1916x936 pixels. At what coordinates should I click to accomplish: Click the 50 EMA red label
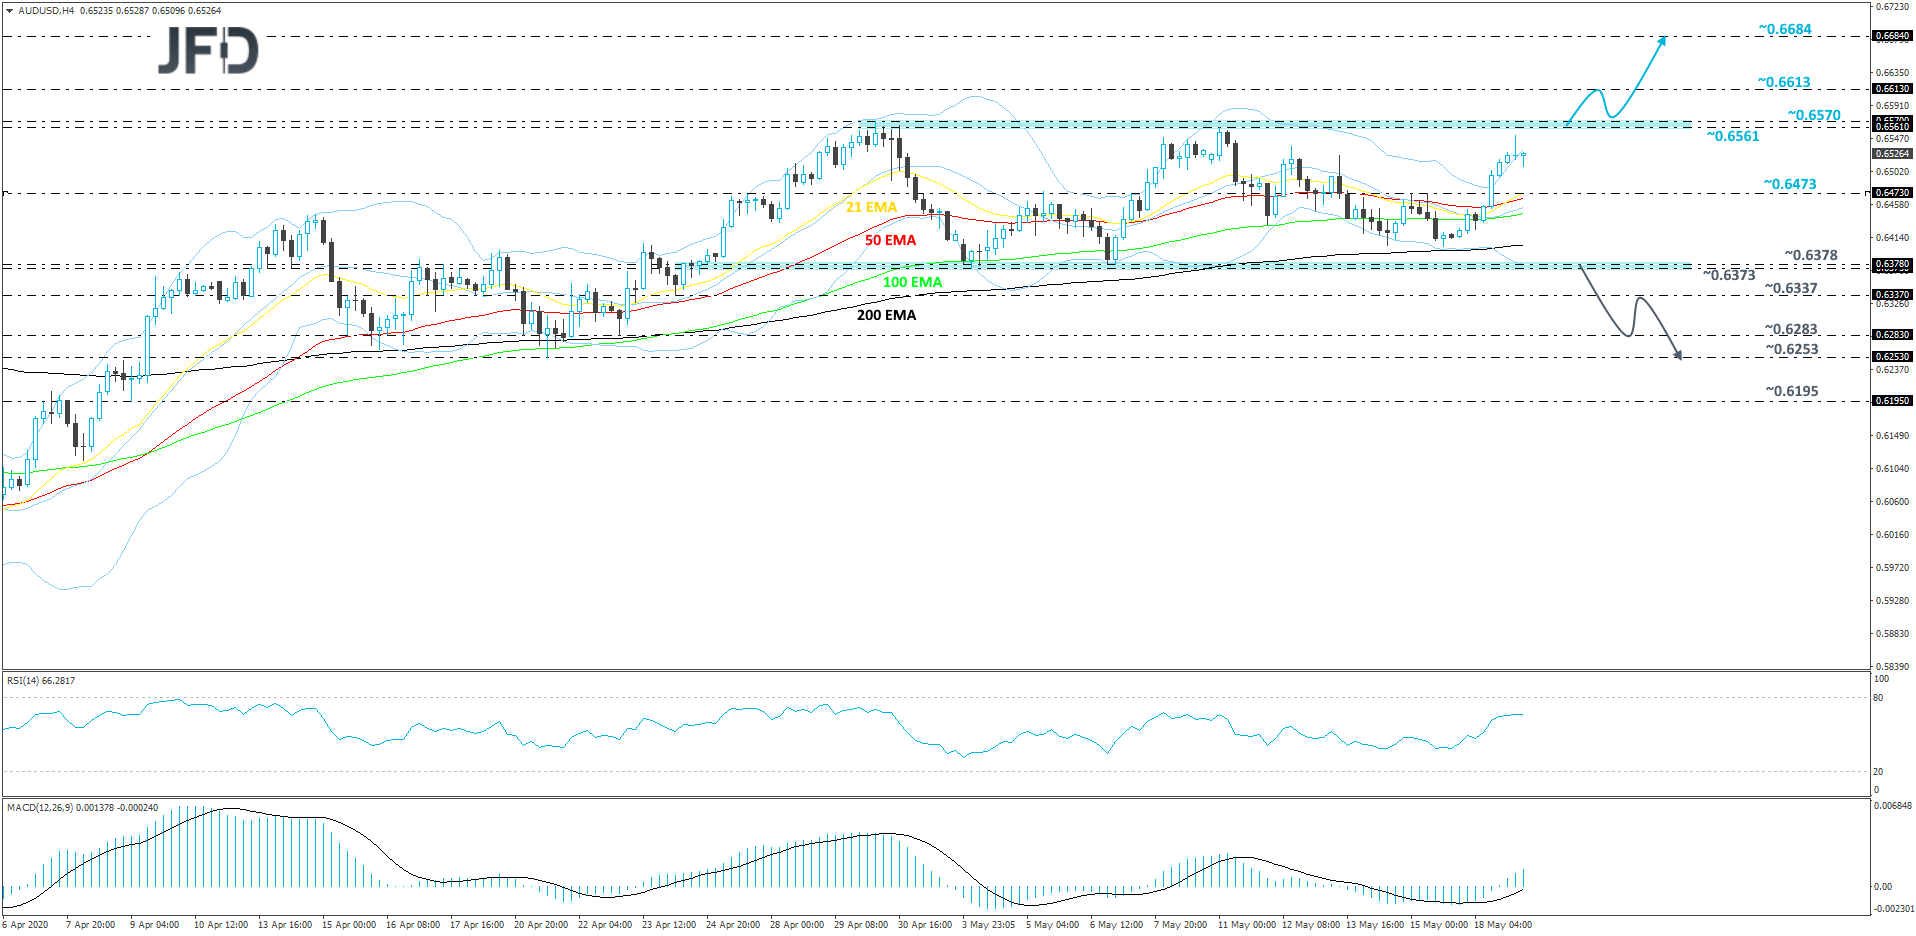click(890, 240)
